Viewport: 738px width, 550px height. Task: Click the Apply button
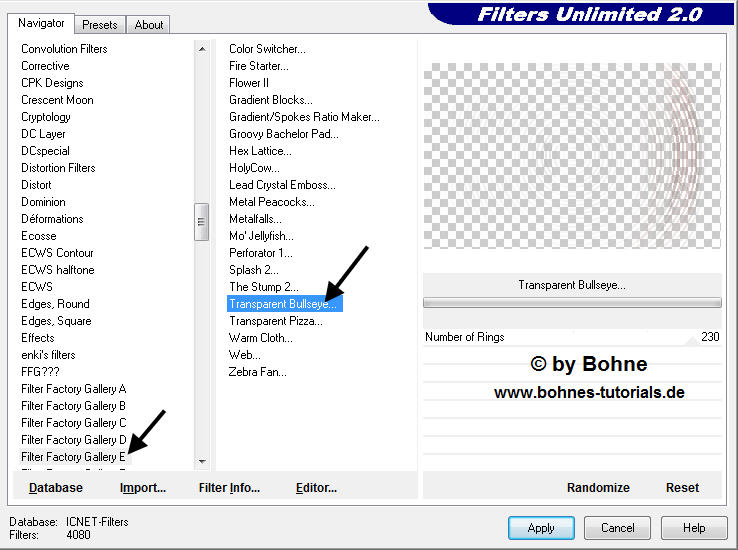pyautogui.click(x=541, y=527)
